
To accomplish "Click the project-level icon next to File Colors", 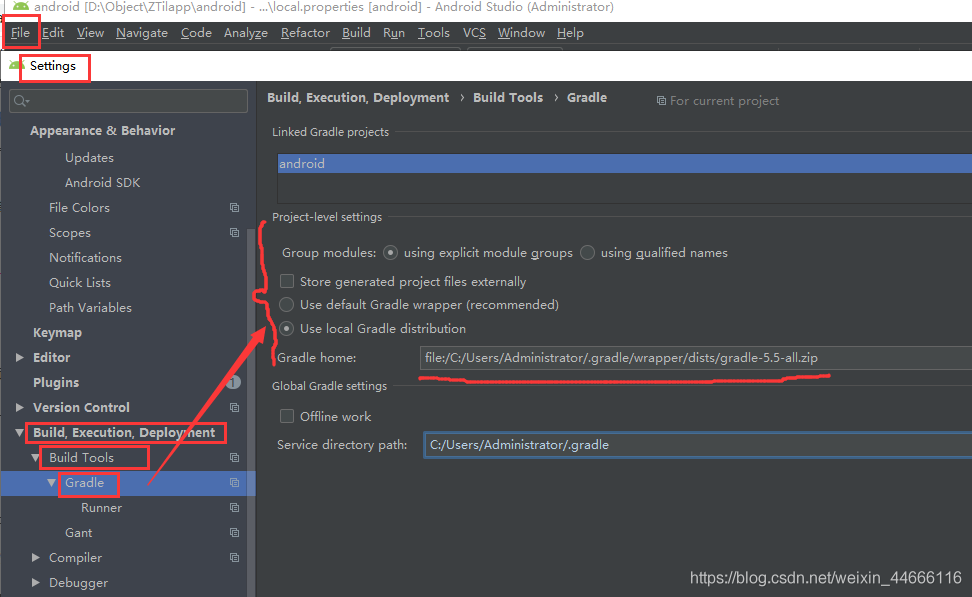I will (234, 207).
